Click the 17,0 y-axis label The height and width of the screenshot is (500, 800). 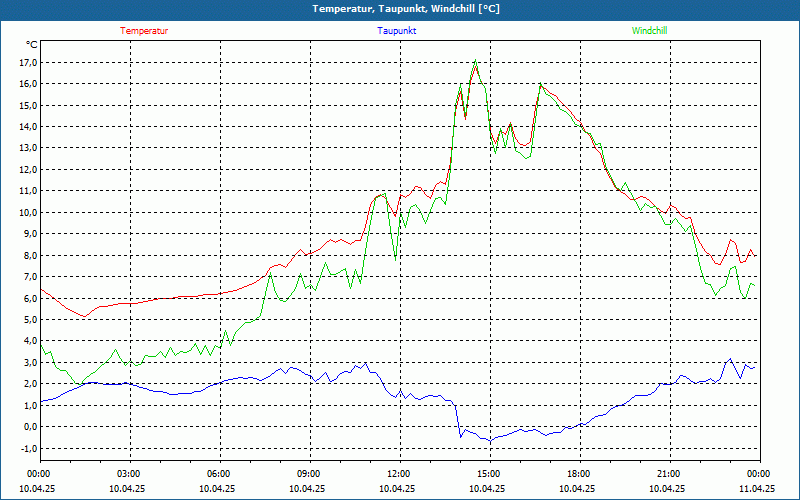click(x=28, y=63)
